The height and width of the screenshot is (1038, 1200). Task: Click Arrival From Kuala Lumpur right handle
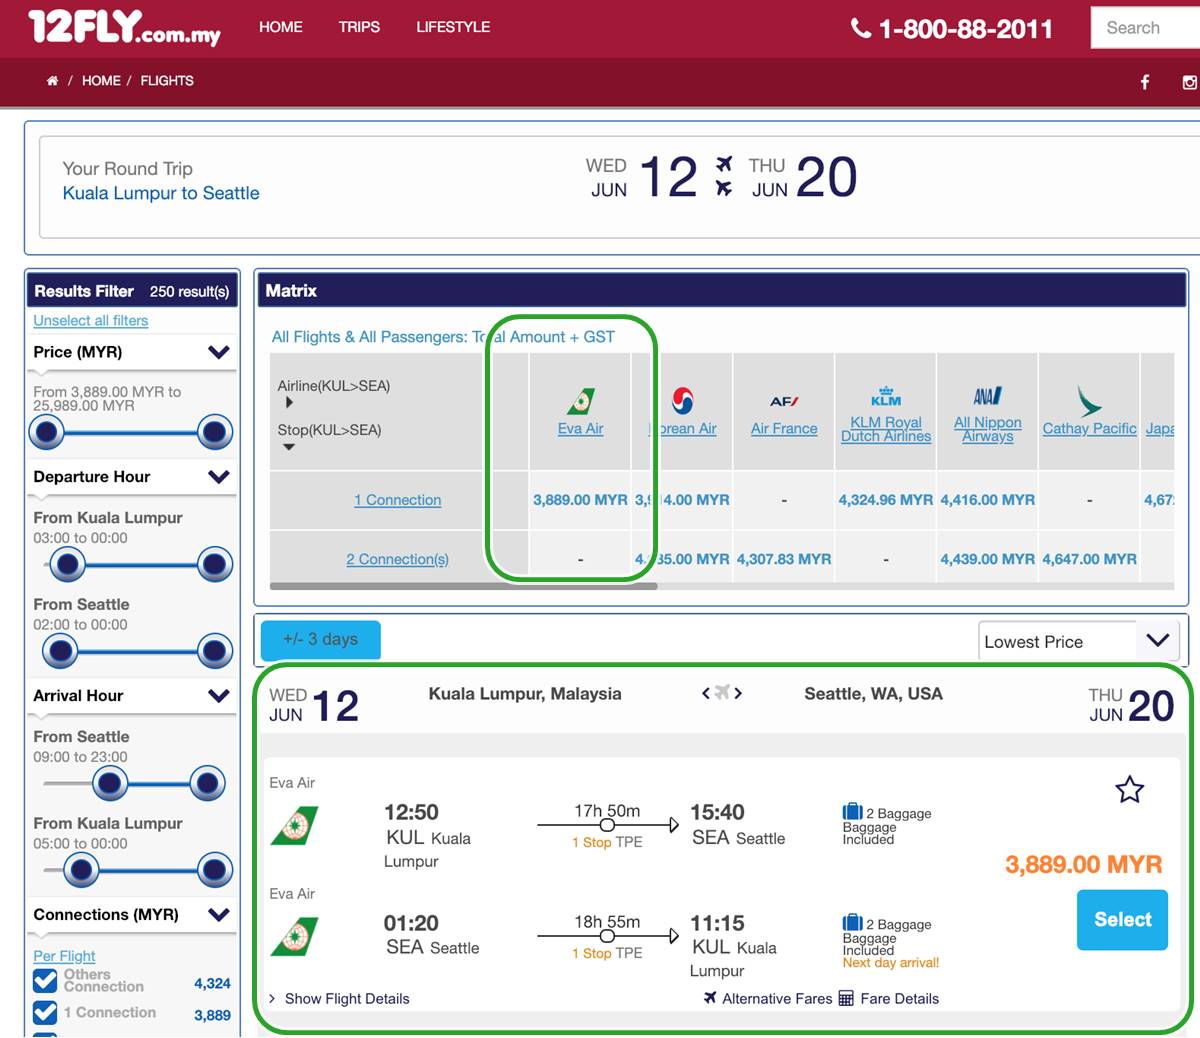(x=215, y=870)
